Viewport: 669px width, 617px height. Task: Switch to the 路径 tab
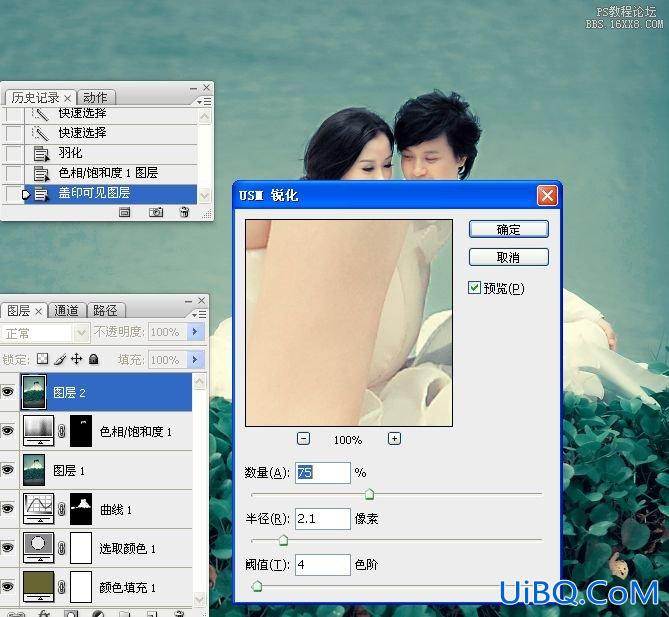[105, 311]
